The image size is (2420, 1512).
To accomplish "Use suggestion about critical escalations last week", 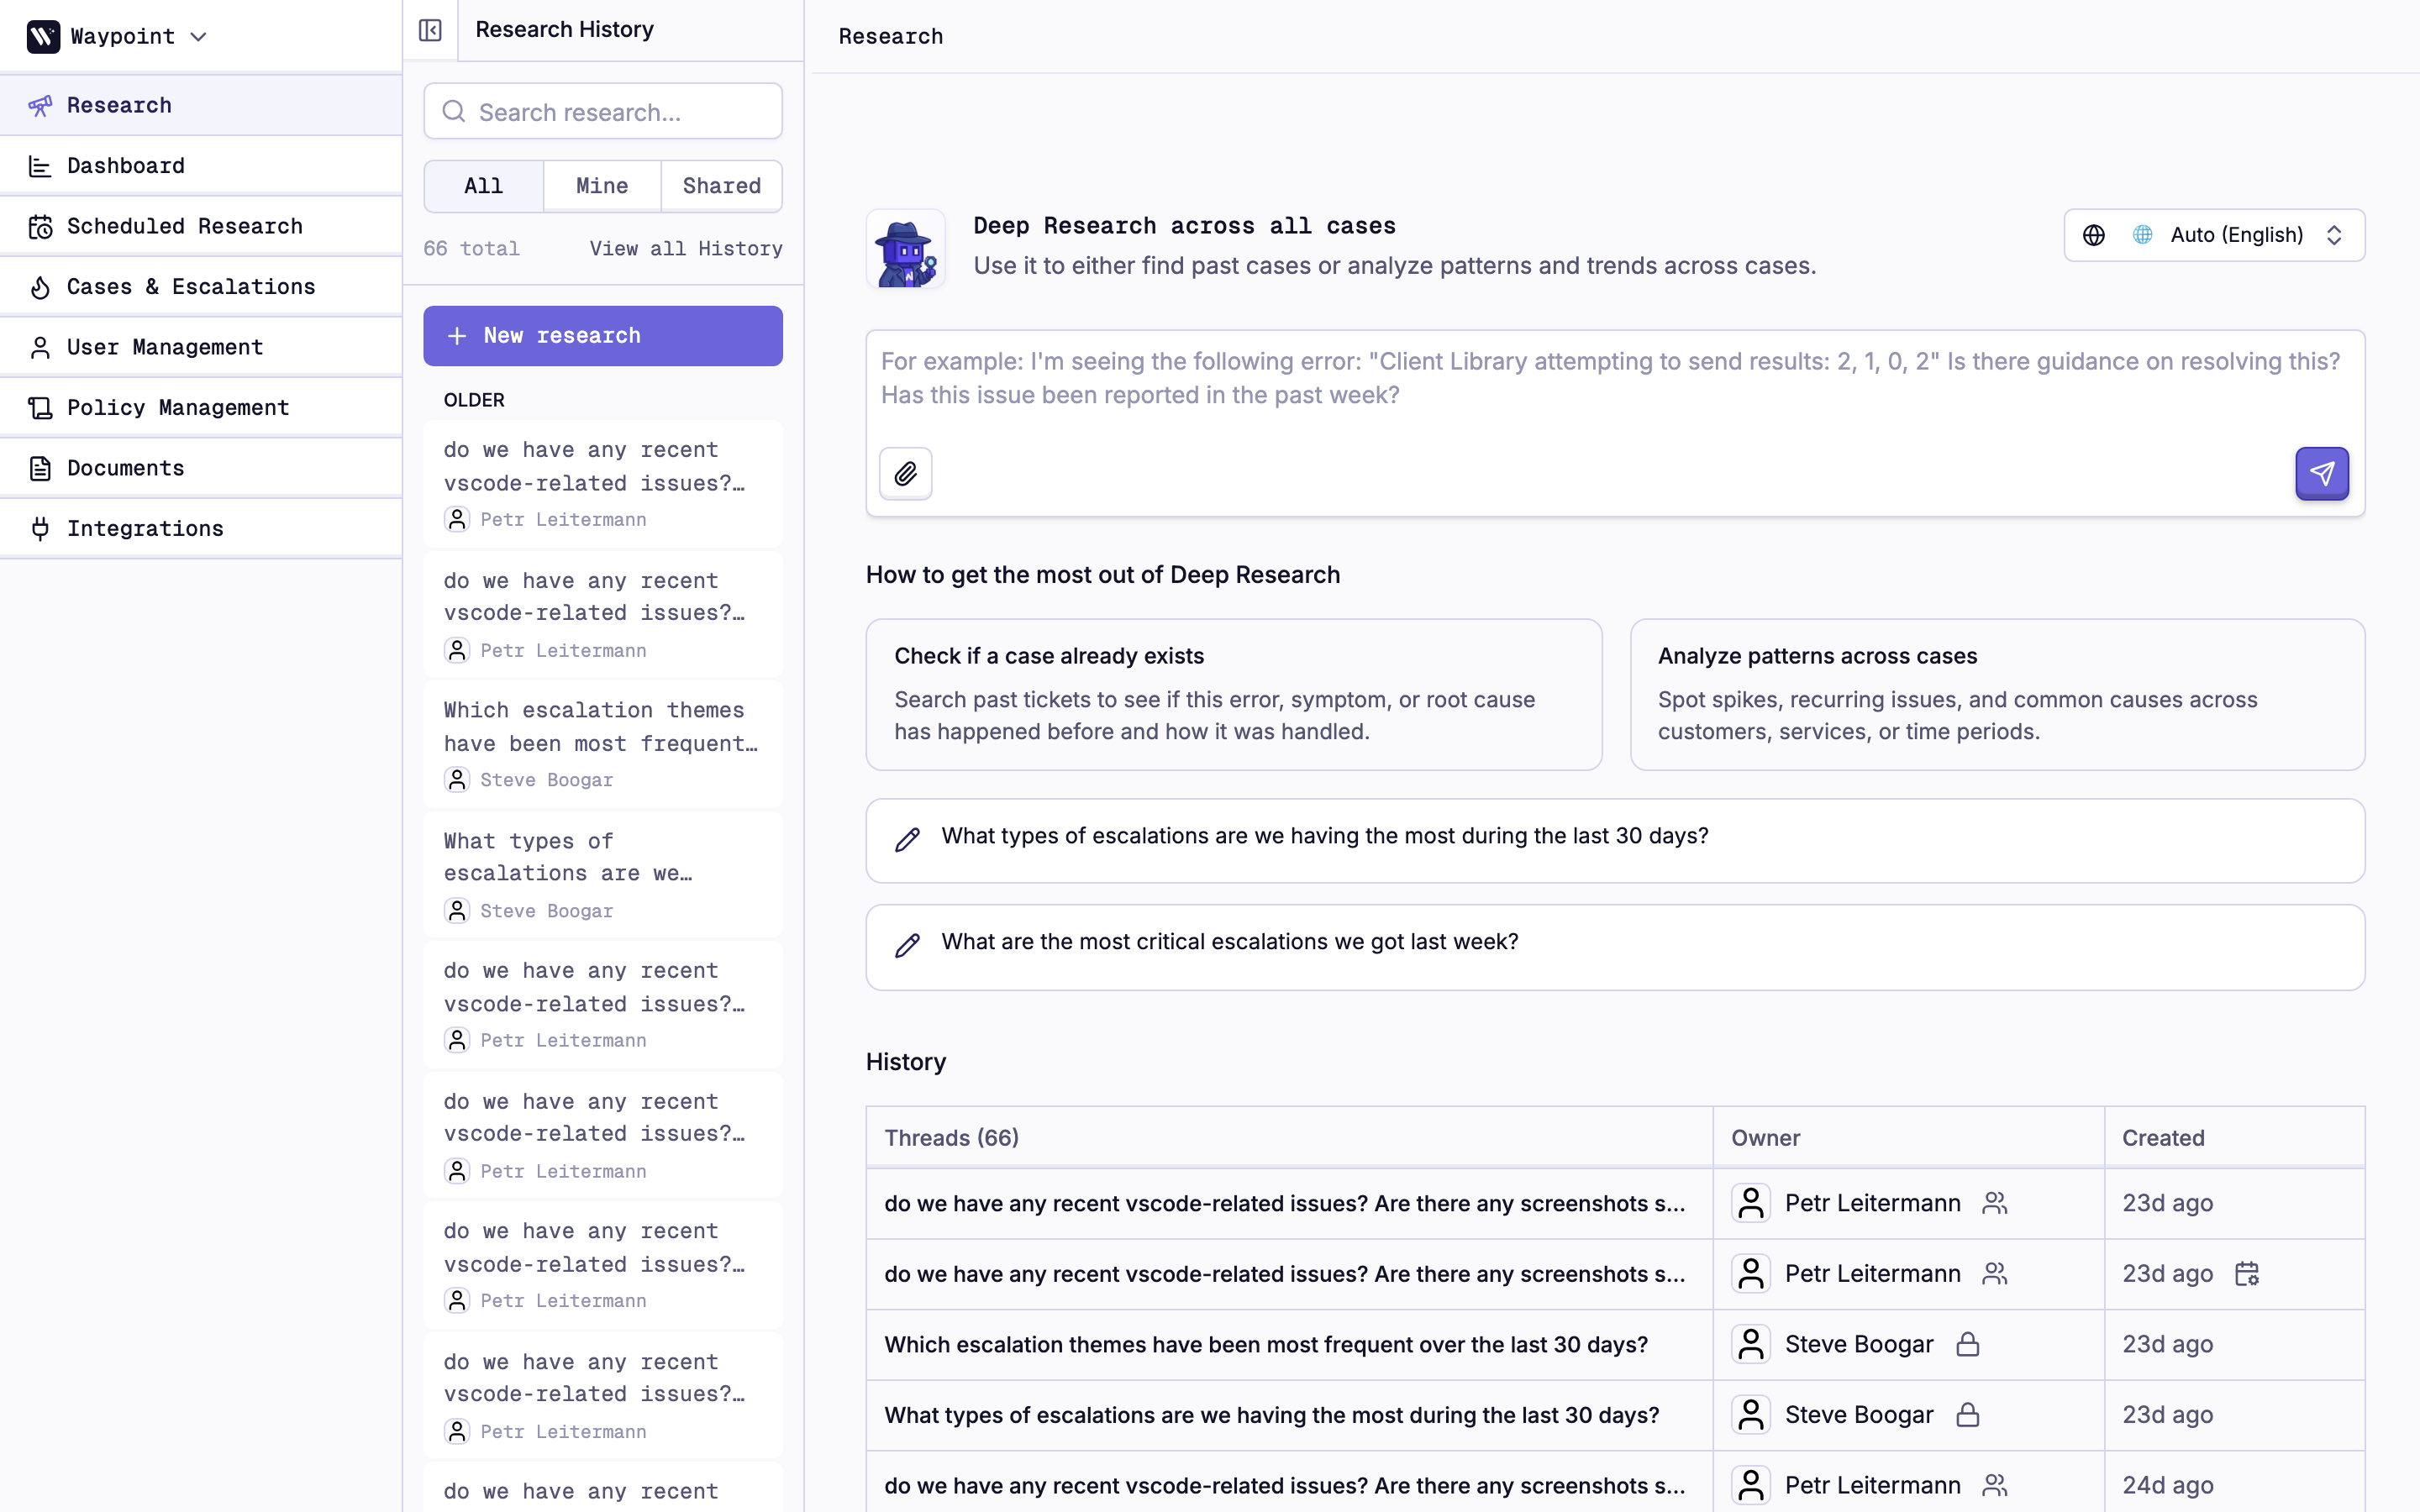I will pyautogui.click(x=1615, y=947).
